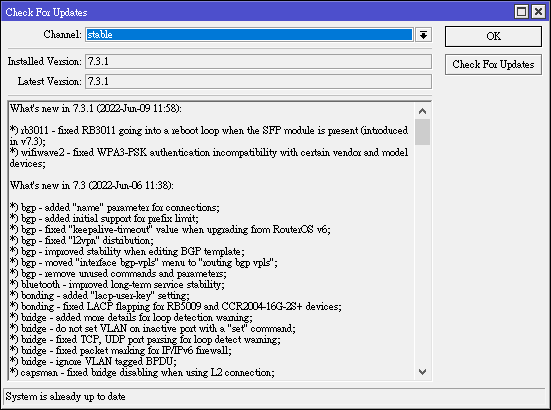Close the Check For Updates window
Image resolution: width=551 pixels, height=410 pixels.
[x=538, y=12]
